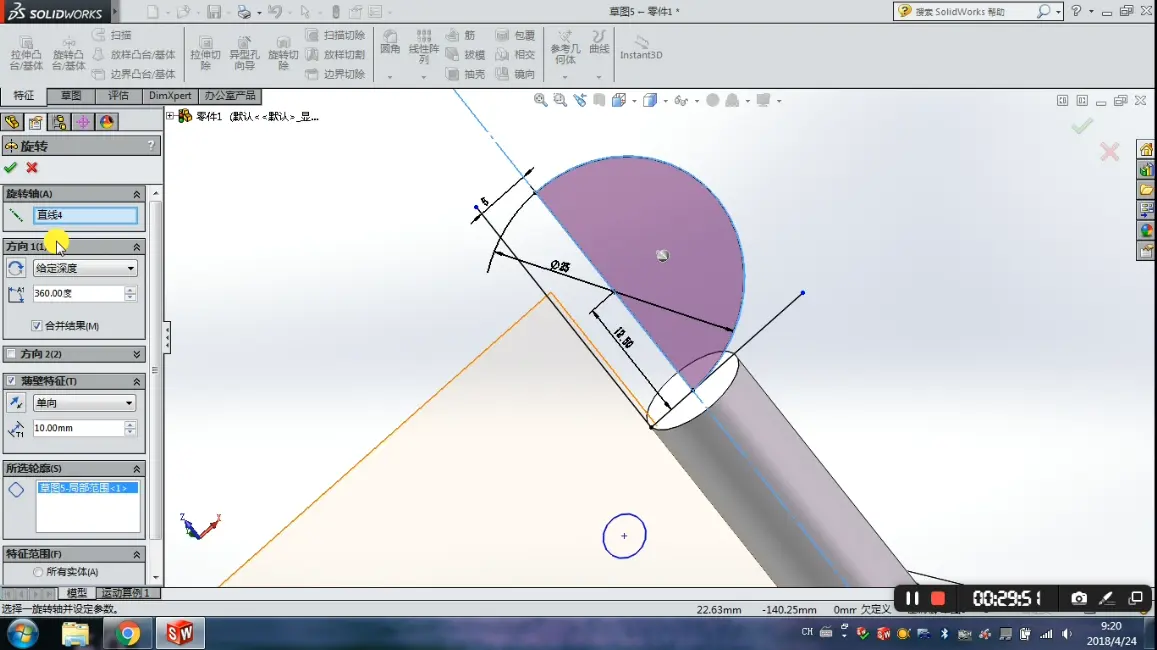Open the Display Style cube icon
Screen dimensions: 1157x650
650,100
